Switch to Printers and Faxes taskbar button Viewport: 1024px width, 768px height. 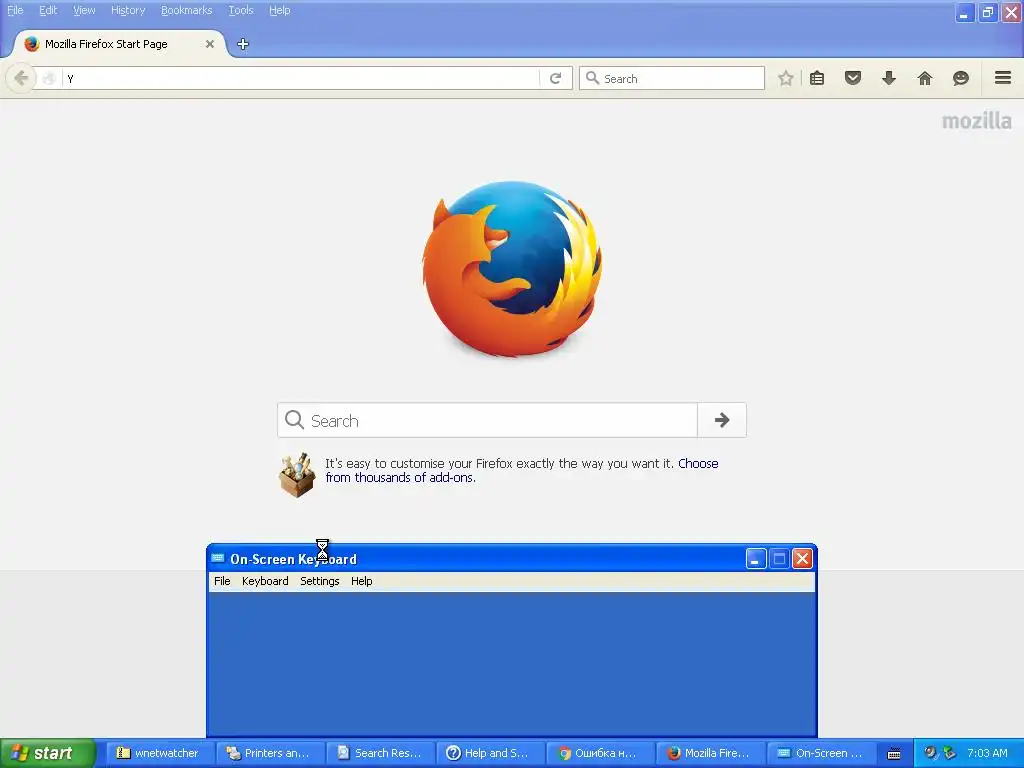pyautogui.click(x=271, y=753)
